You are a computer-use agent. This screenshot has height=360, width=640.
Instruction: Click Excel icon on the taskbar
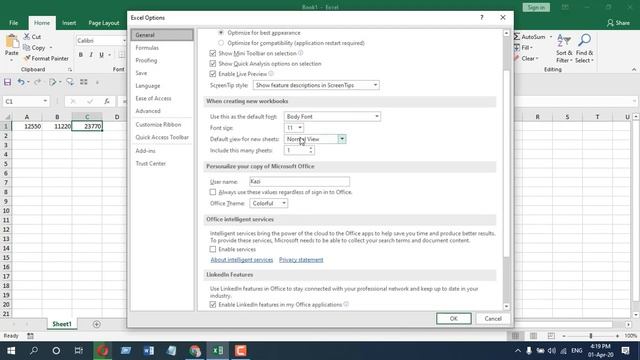pos(218,351)
